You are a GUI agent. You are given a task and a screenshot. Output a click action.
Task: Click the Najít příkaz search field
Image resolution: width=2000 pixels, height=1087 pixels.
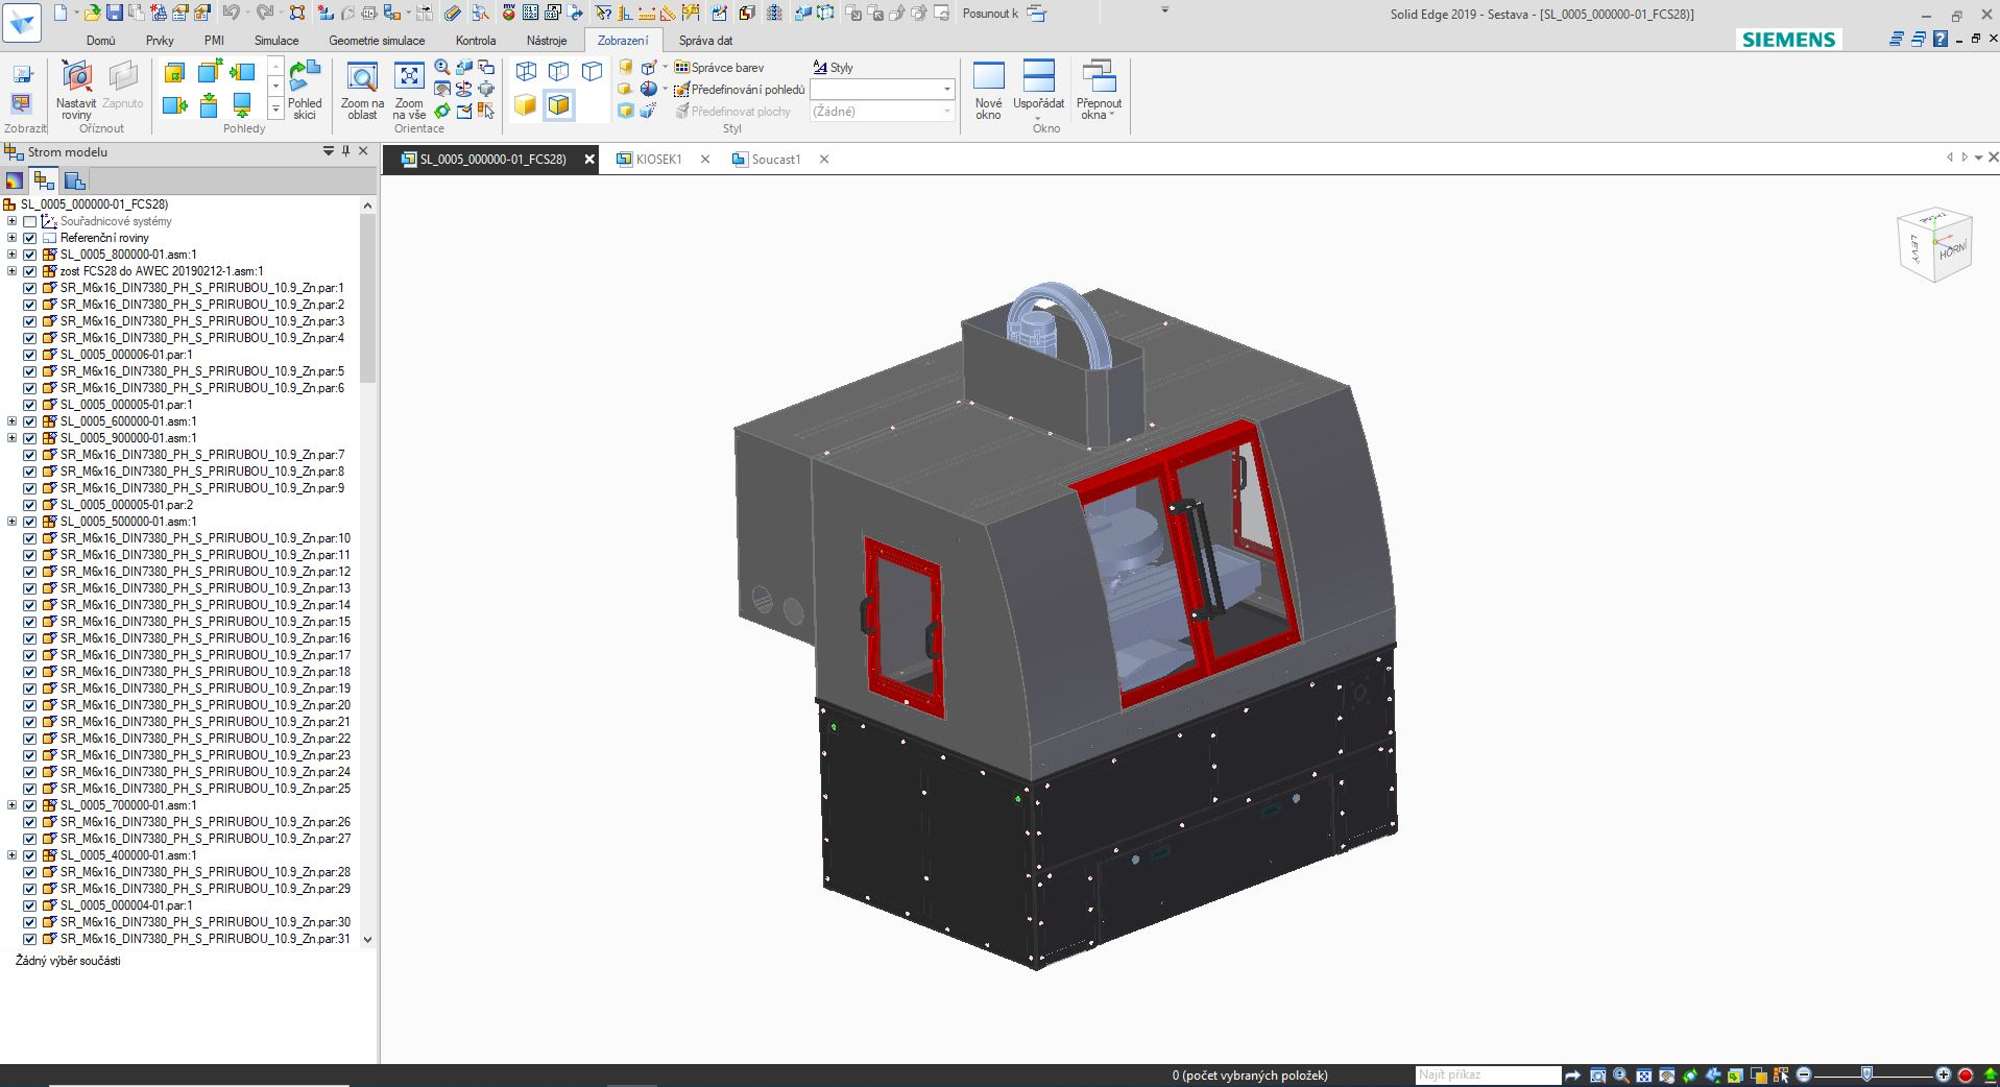click(x=1487, y=1075)
